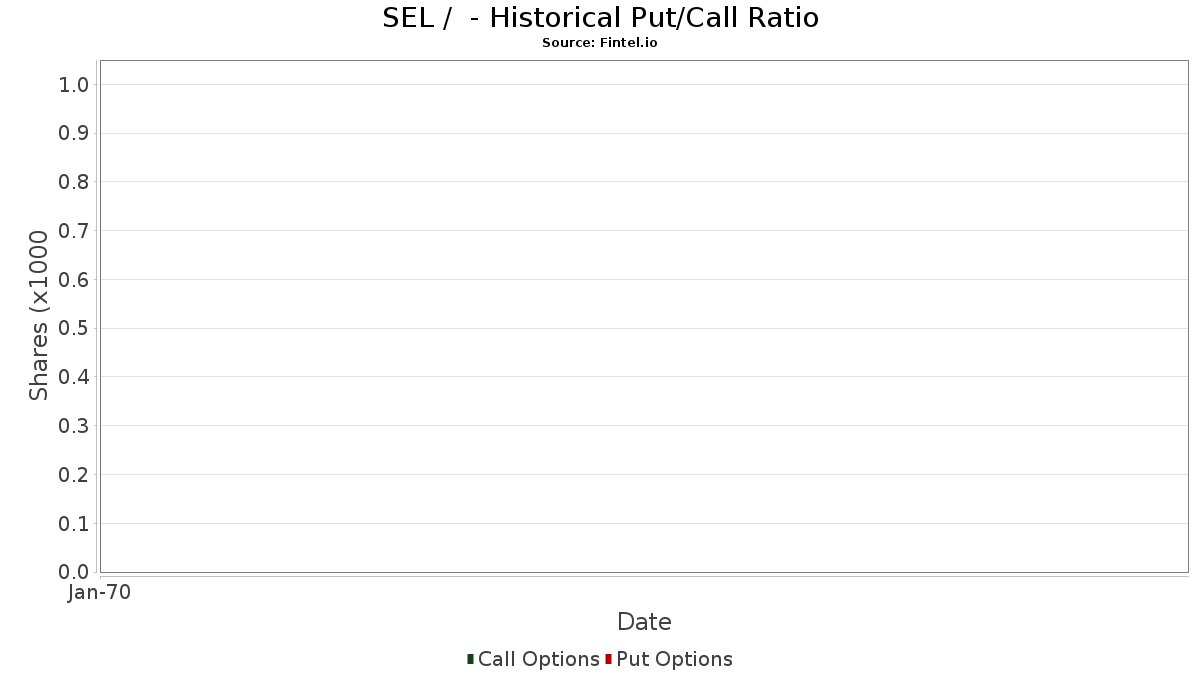Click the red Put Options legend swatch
Image resolution: width=1200 pixels, height=675 pixels.
[608, 659]
